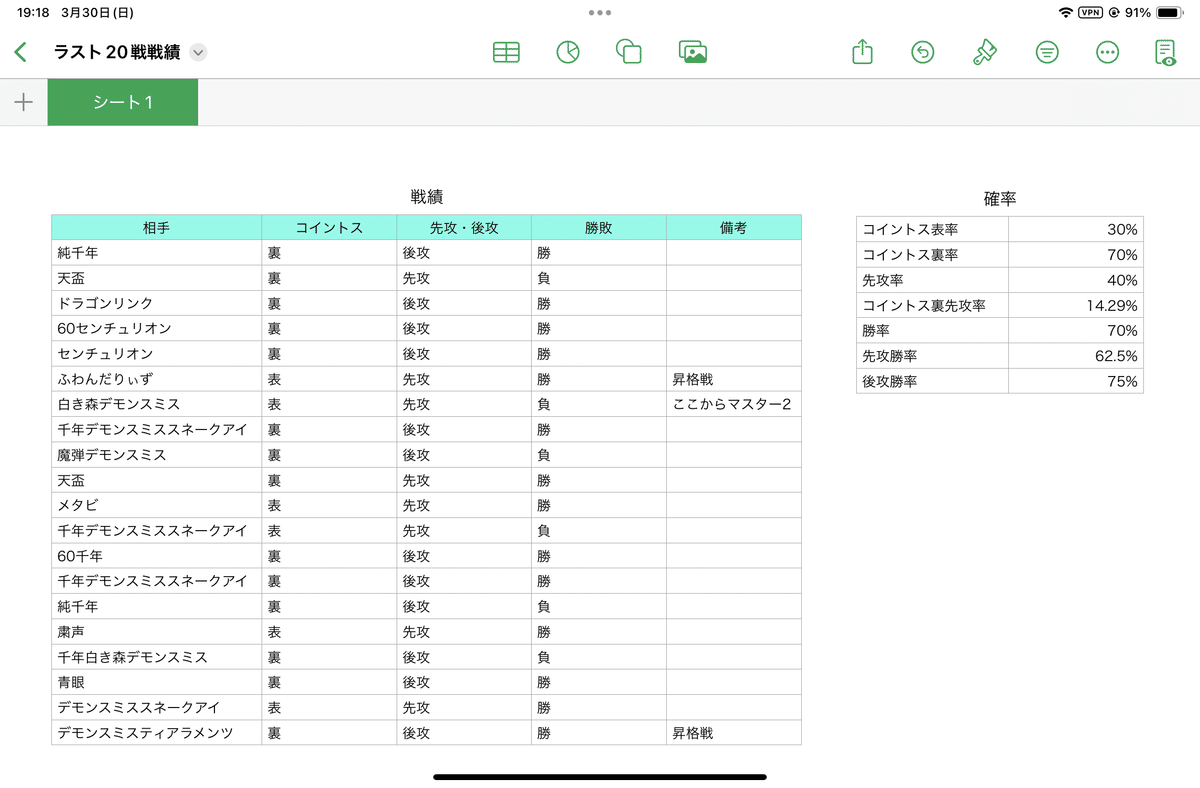Open the insert media photo icon
The width and height of the screenshot is (1200, 788).
(692, 53)
